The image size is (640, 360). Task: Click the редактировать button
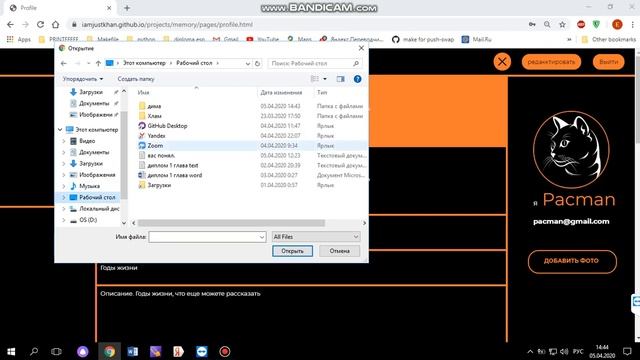pyautogui.click(x=551, y=62)
